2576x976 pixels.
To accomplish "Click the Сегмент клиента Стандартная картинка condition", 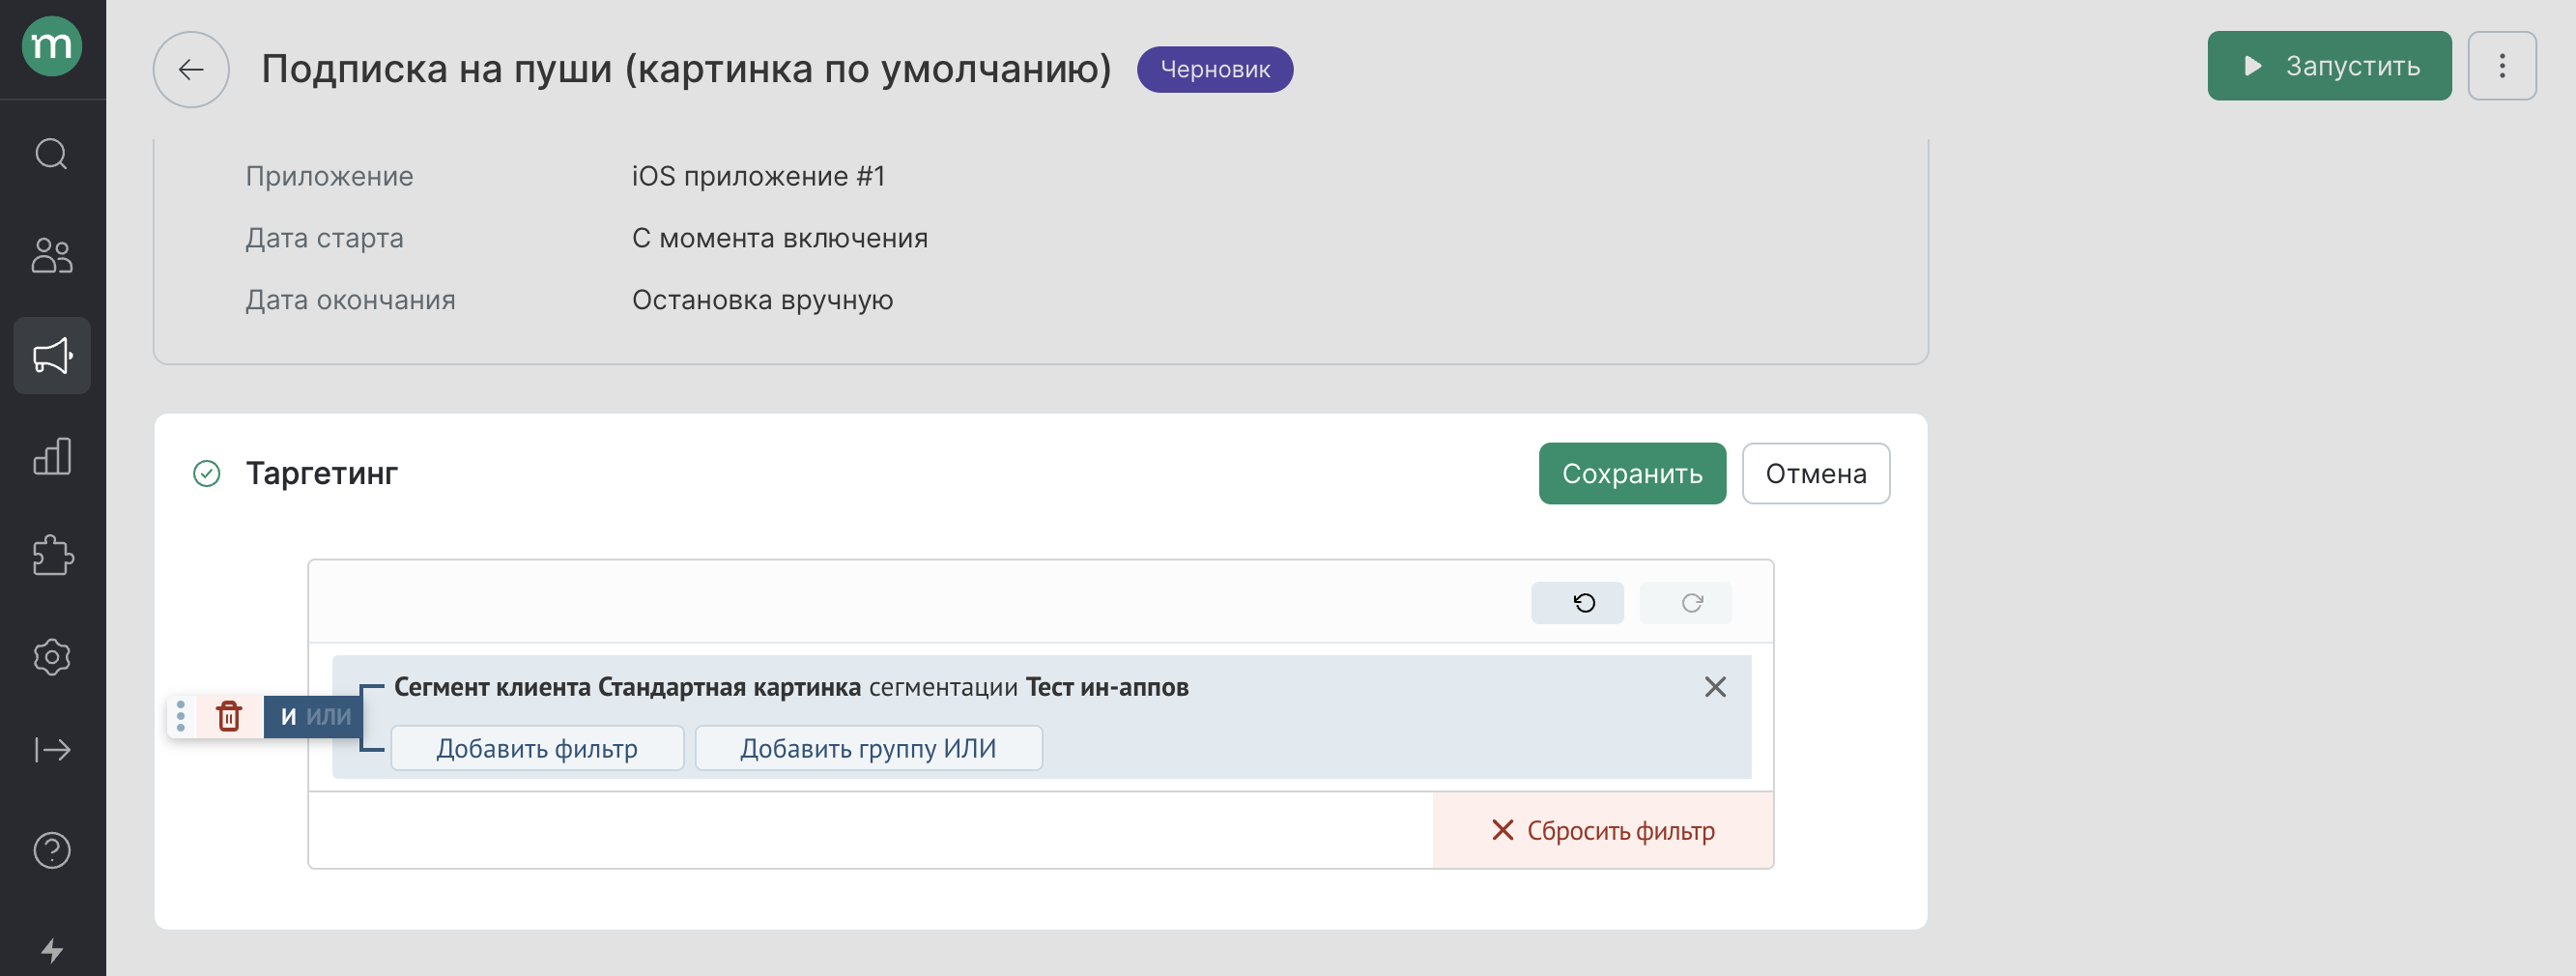I will click(x=791, y=687).
